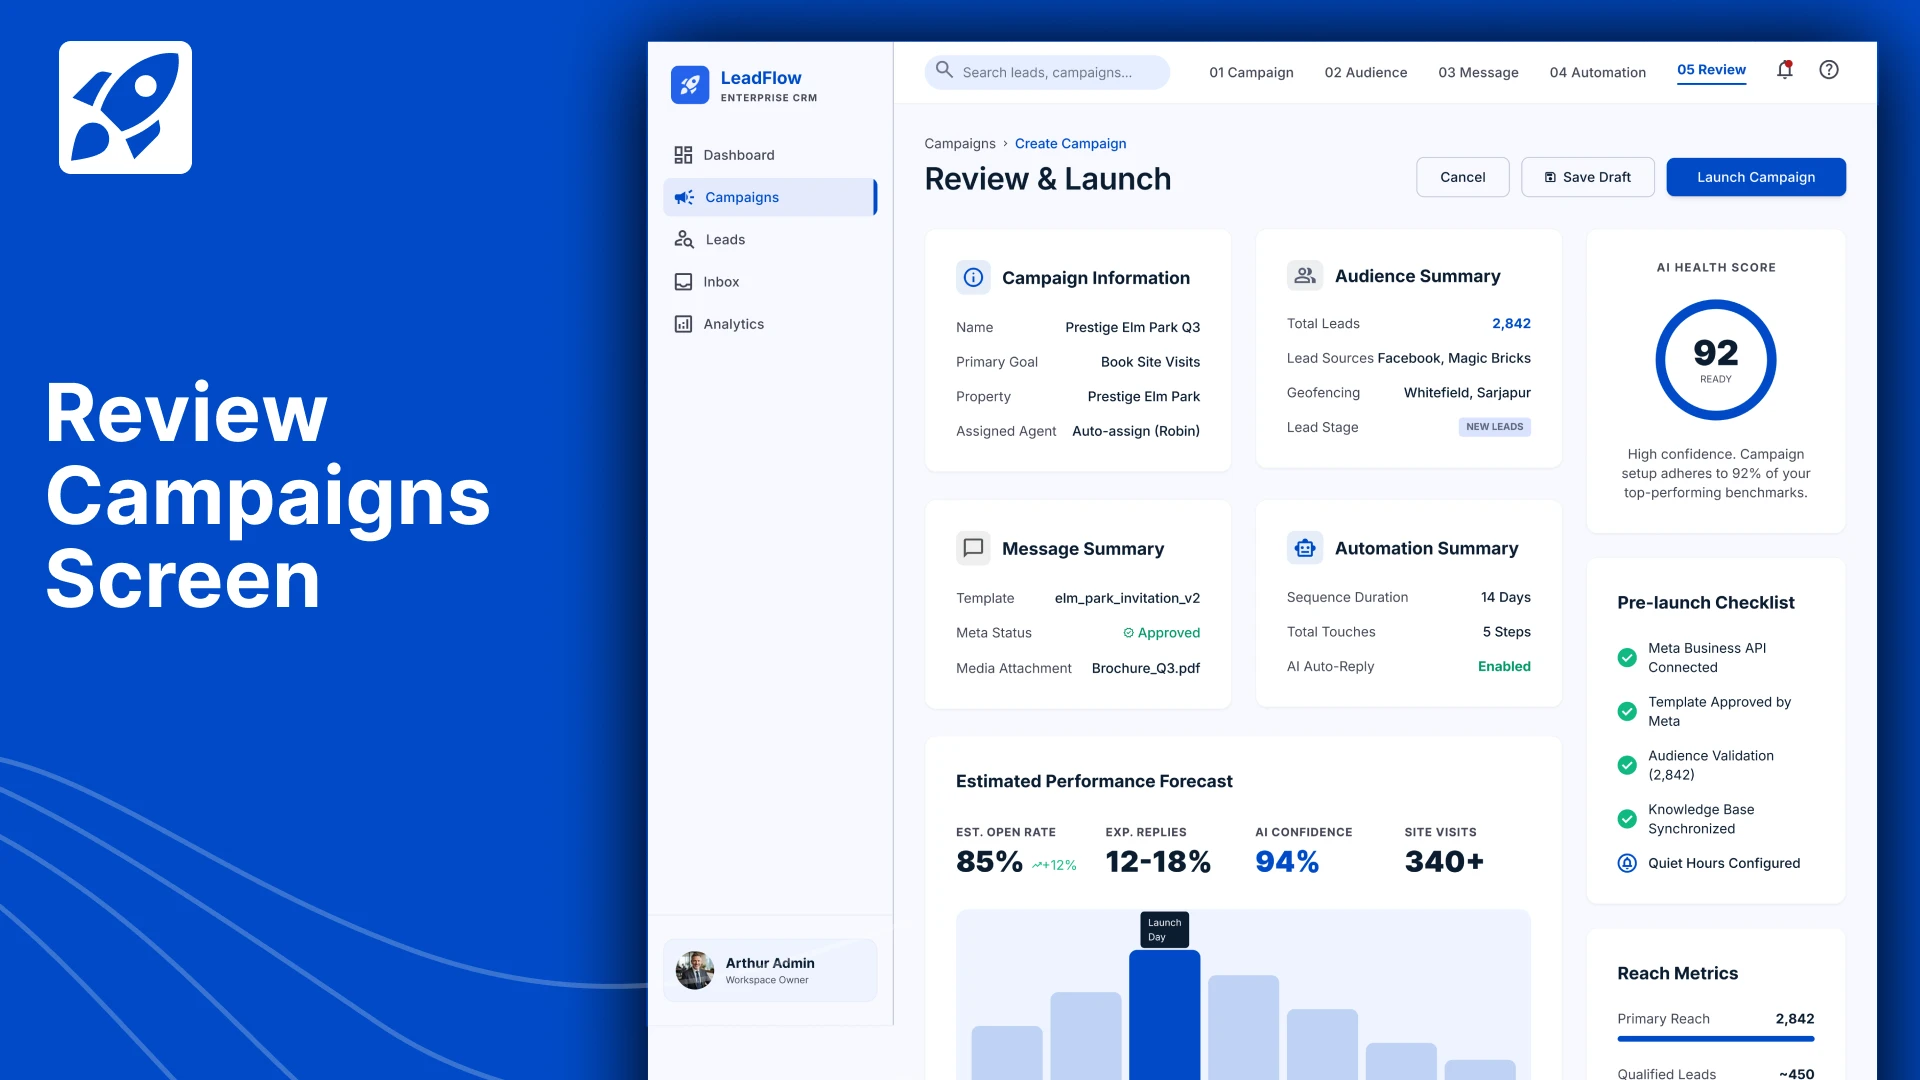
Task: Click the highlighted Launch Day bar
Action: 1164,1014
